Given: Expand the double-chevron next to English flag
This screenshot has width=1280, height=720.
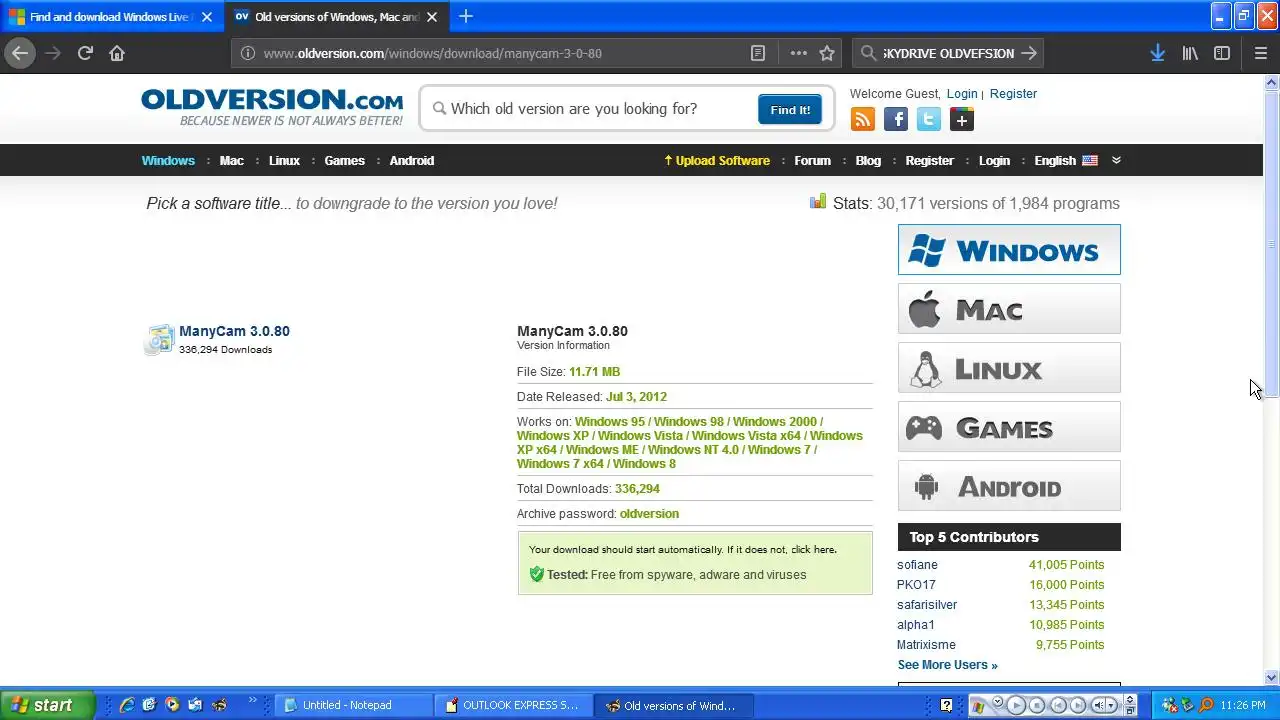Looking at the screenshot, I should tap(1116, 160).
